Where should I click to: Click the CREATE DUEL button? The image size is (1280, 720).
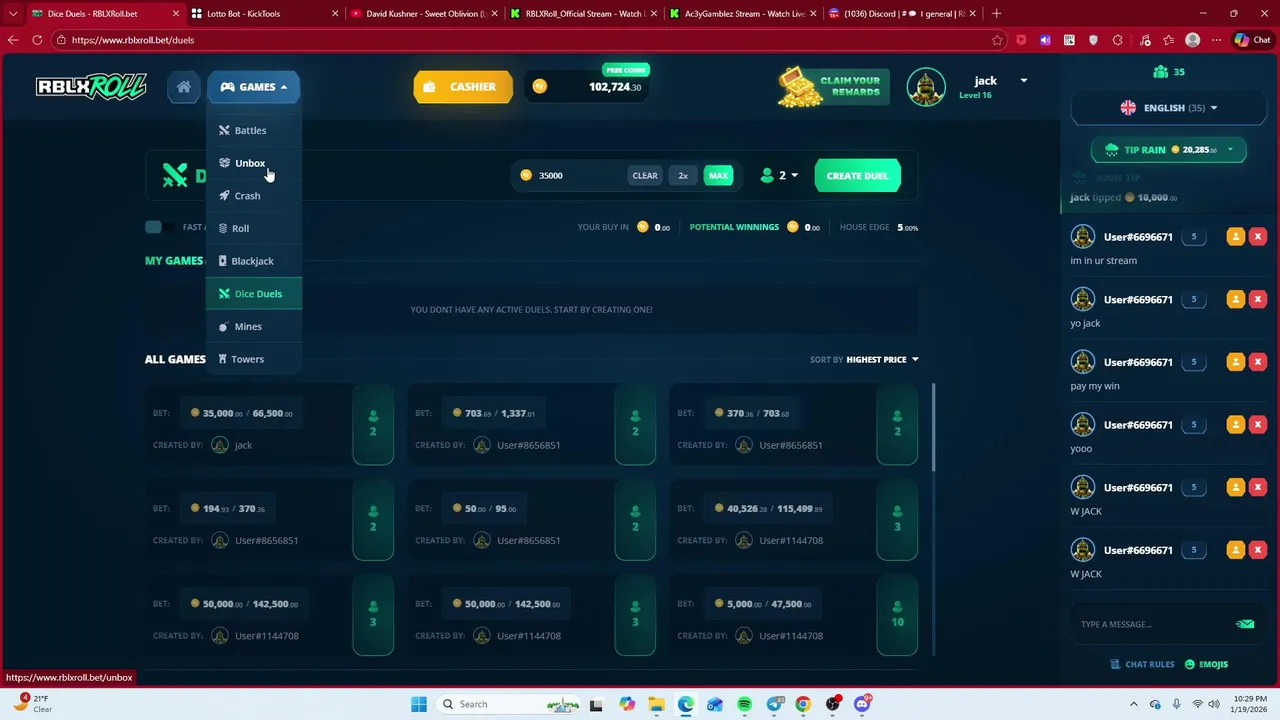857,175
